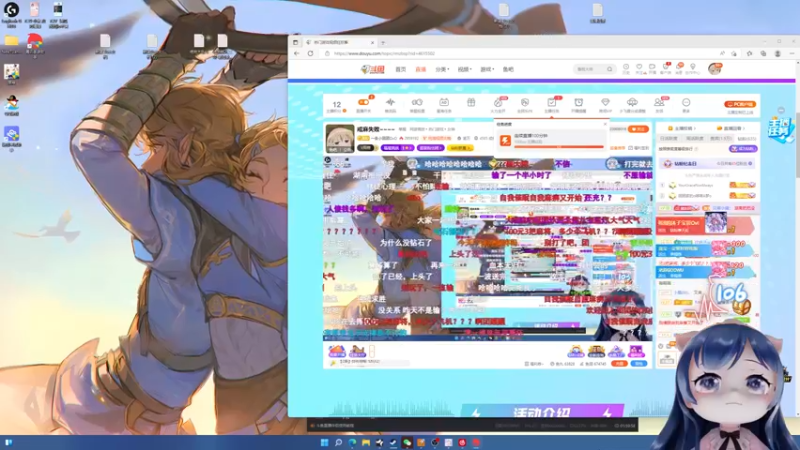Toggle the orange live-stream switch
The height and width of the screenshot is (450, 800).
click(363, 103)
